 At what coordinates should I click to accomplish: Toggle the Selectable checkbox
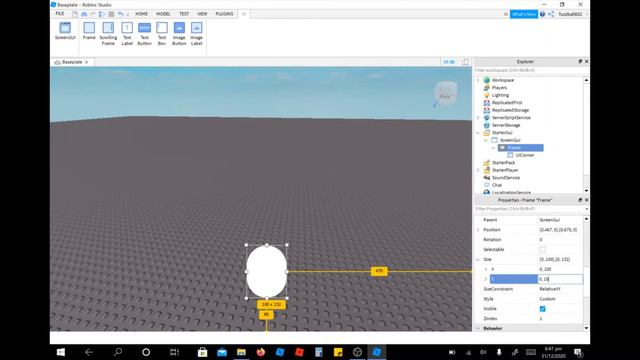coord(542,249)
